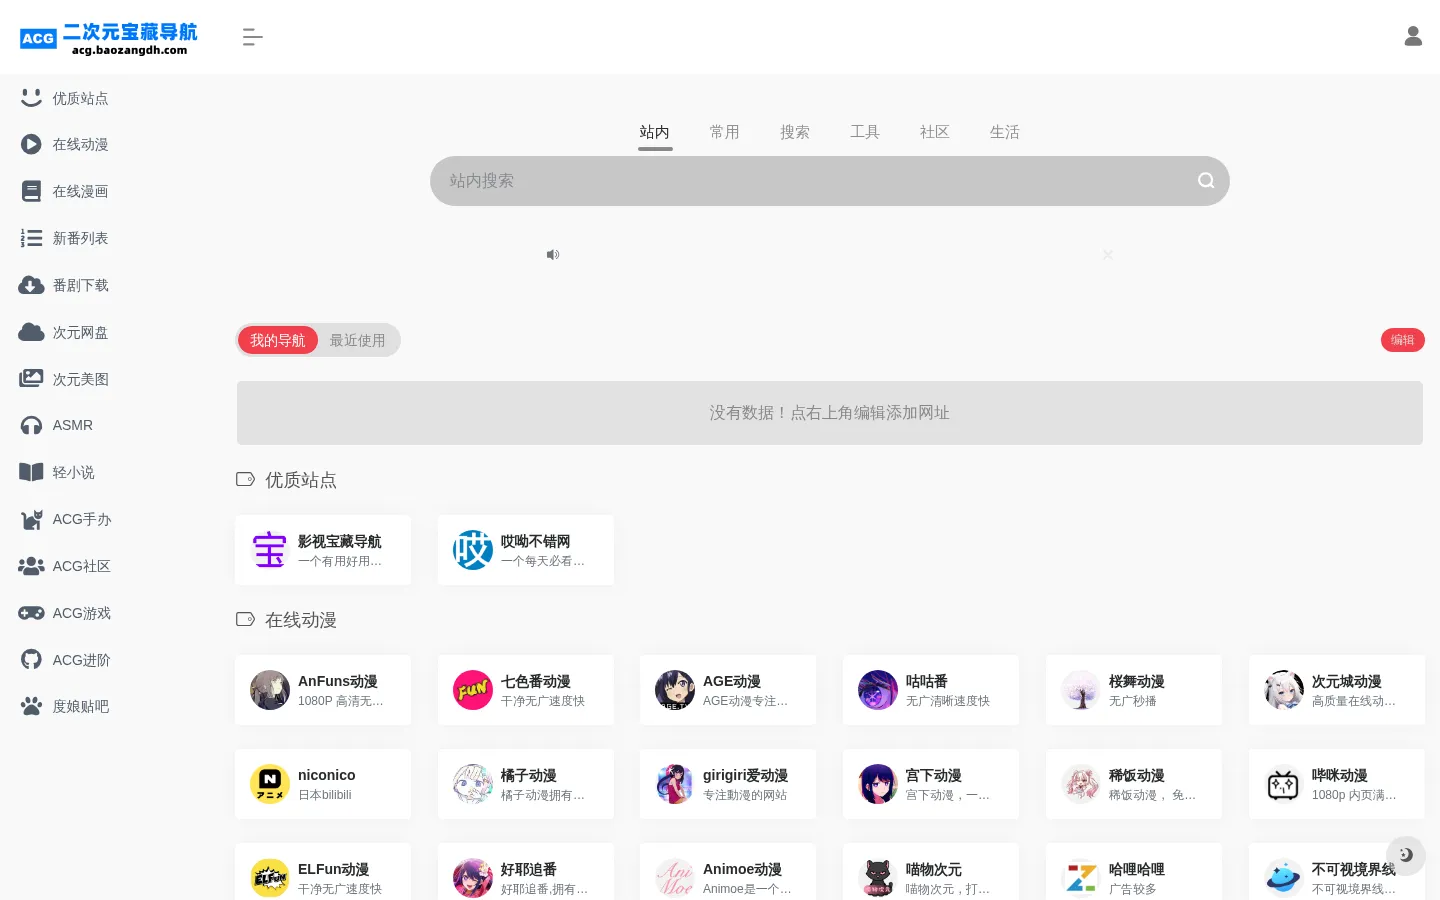Click the announcement speaker icon
Image resolution: width=1440 pixels, height=900 pixels.
click(x=553, y=255)
